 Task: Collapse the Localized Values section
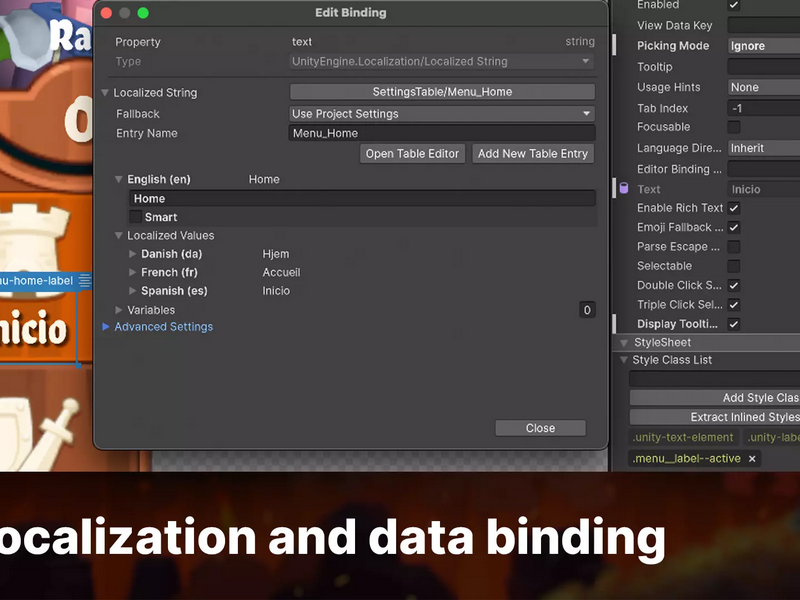pos(118,236)
